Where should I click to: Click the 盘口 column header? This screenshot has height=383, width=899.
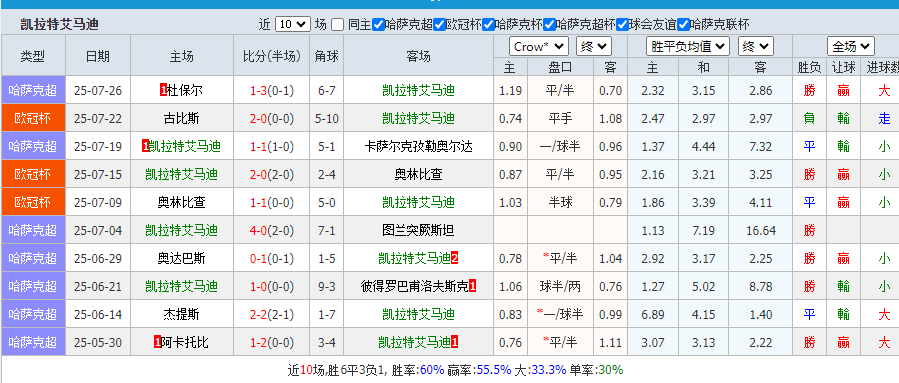560,67
